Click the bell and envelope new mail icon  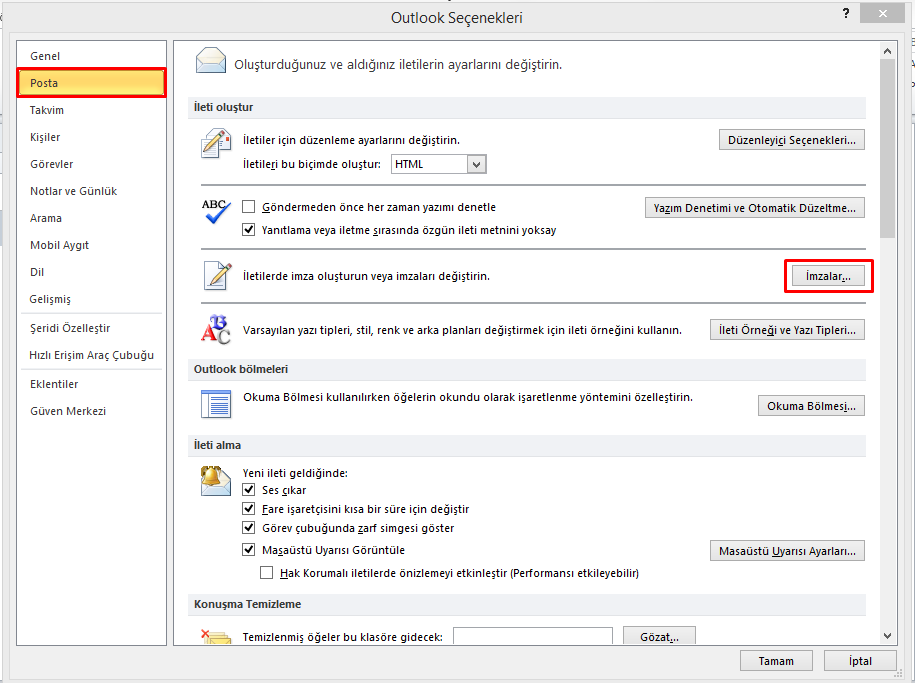click(x=215, y=480)
